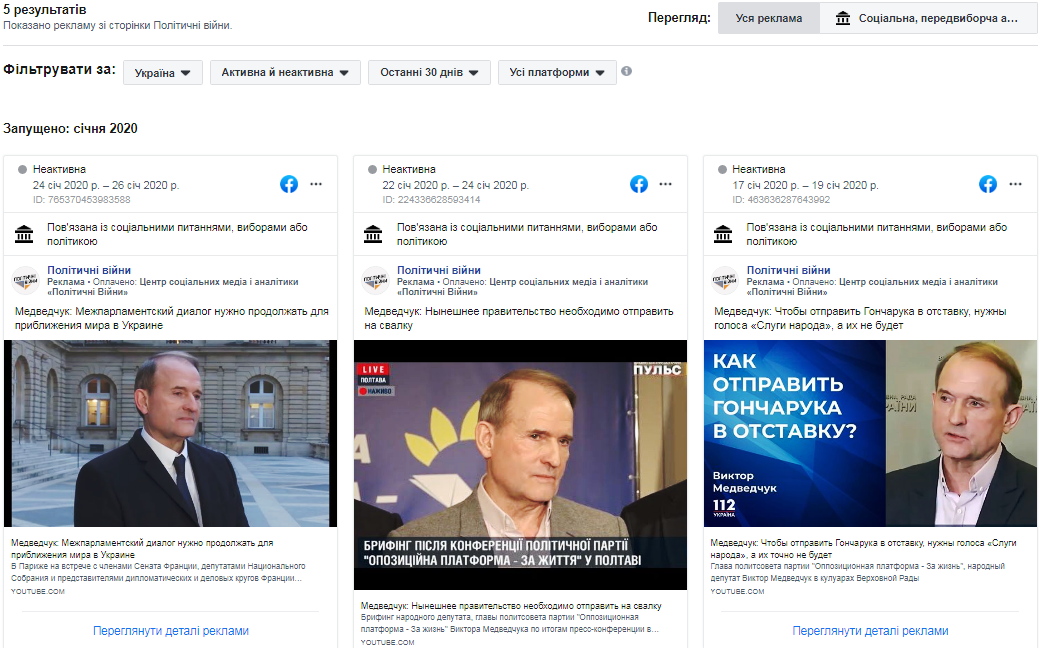Screen dimensions: 1039x648
Task: Open Політичні війни page link in second ad
Action: [x=438, y=270]
